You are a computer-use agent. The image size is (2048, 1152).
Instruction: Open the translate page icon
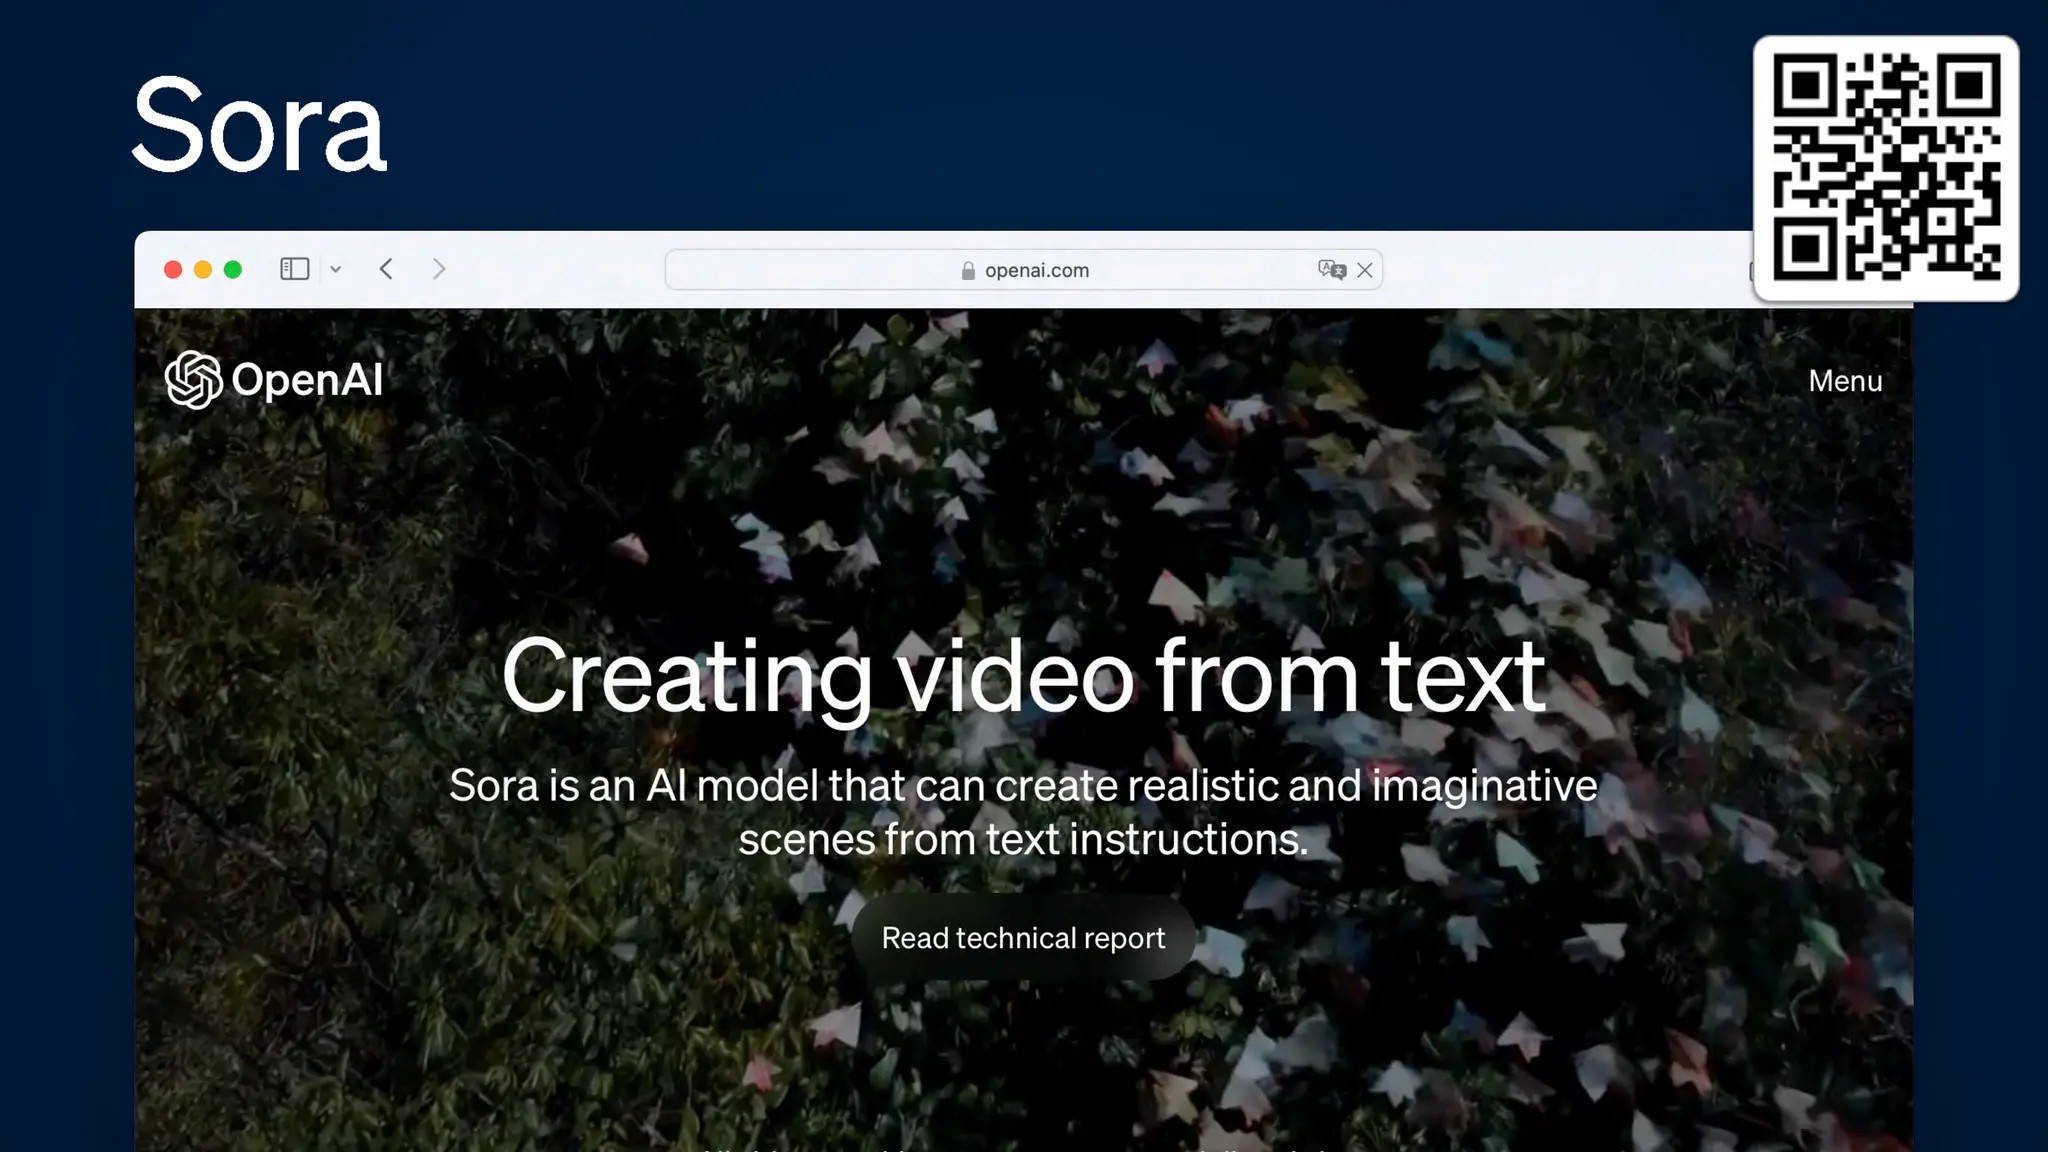1331,270
